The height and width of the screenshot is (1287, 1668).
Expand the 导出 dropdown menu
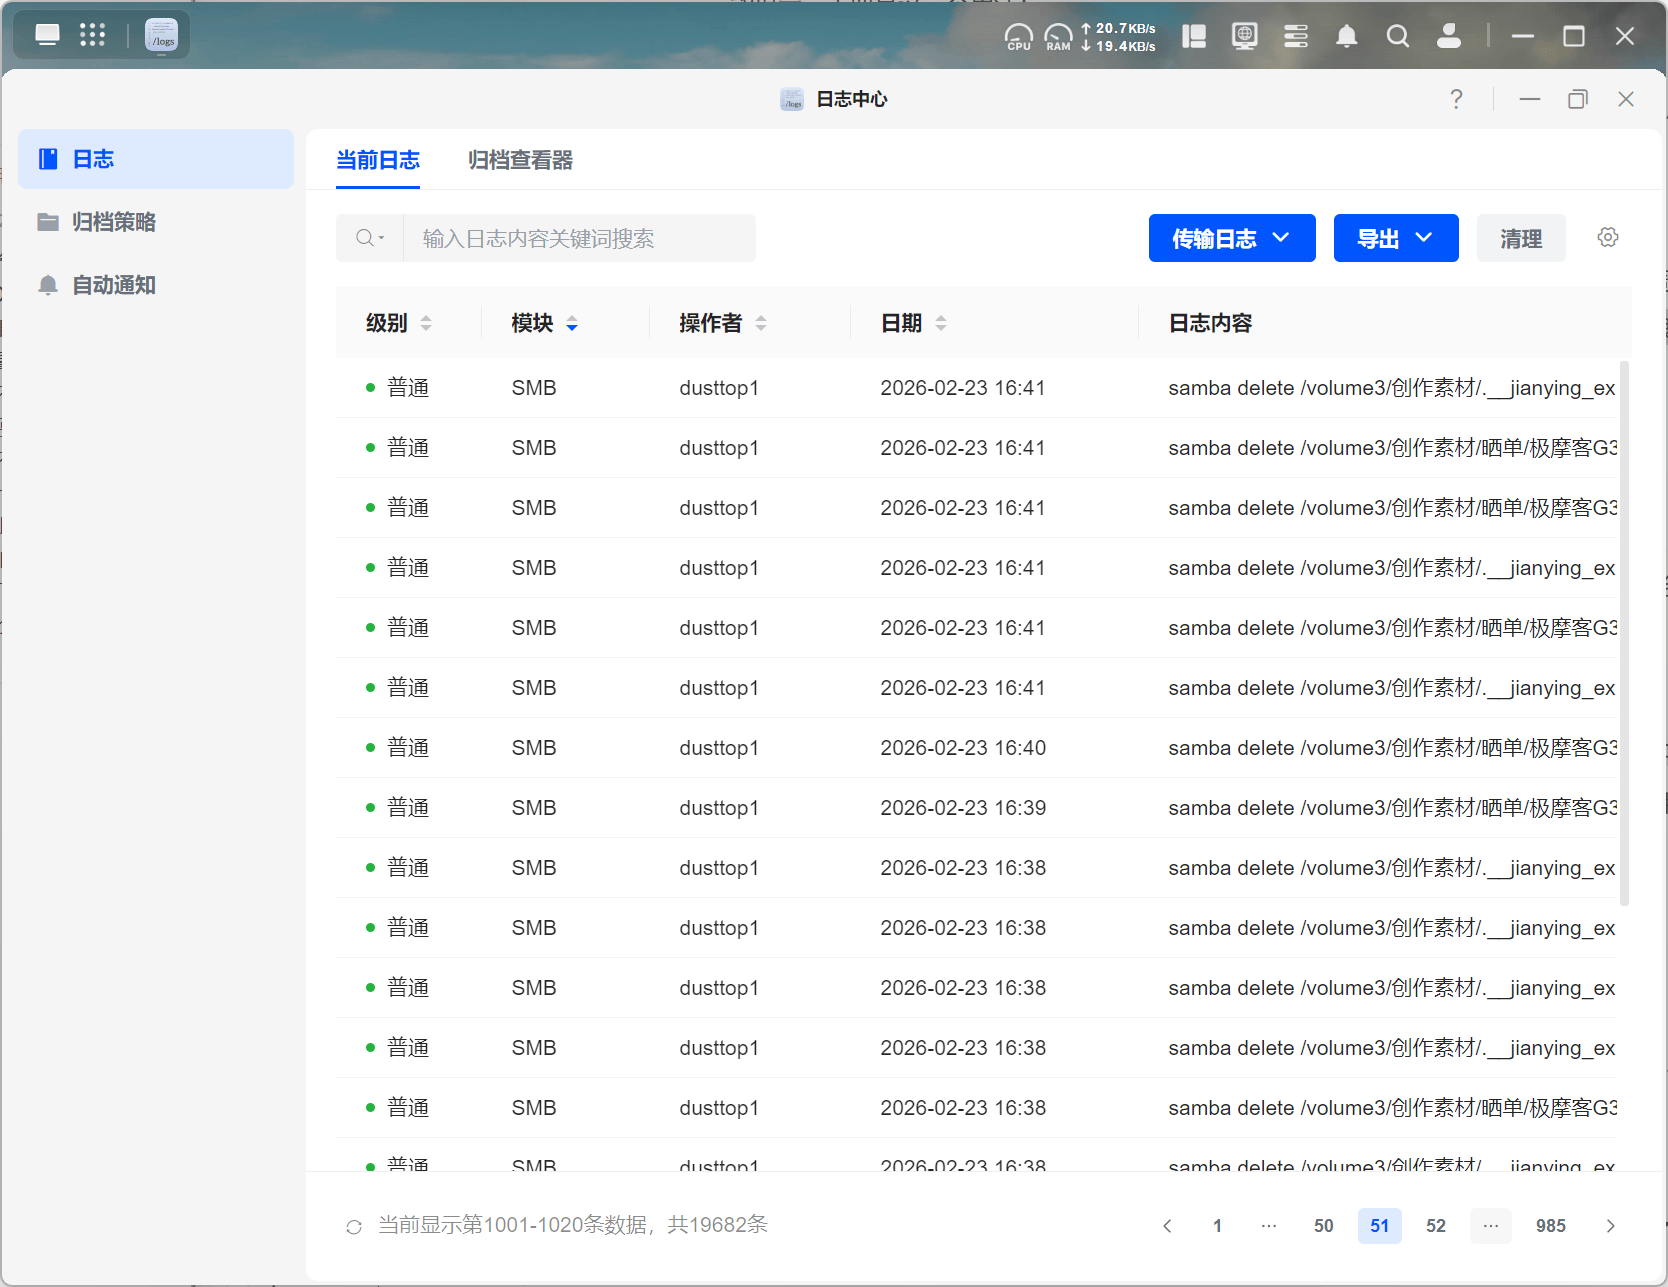(x=1395, y=238)
